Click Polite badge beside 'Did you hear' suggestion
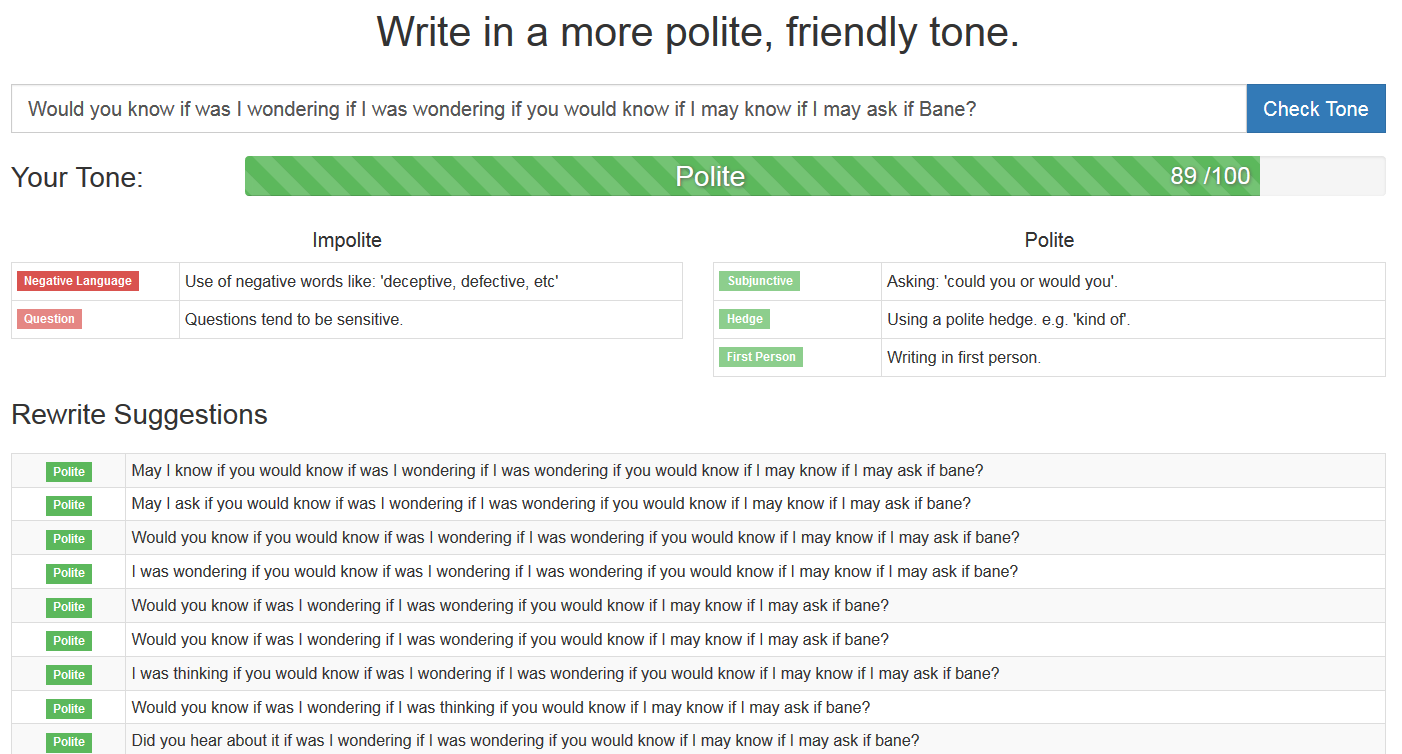1402x754 pixels. point(69,742)
